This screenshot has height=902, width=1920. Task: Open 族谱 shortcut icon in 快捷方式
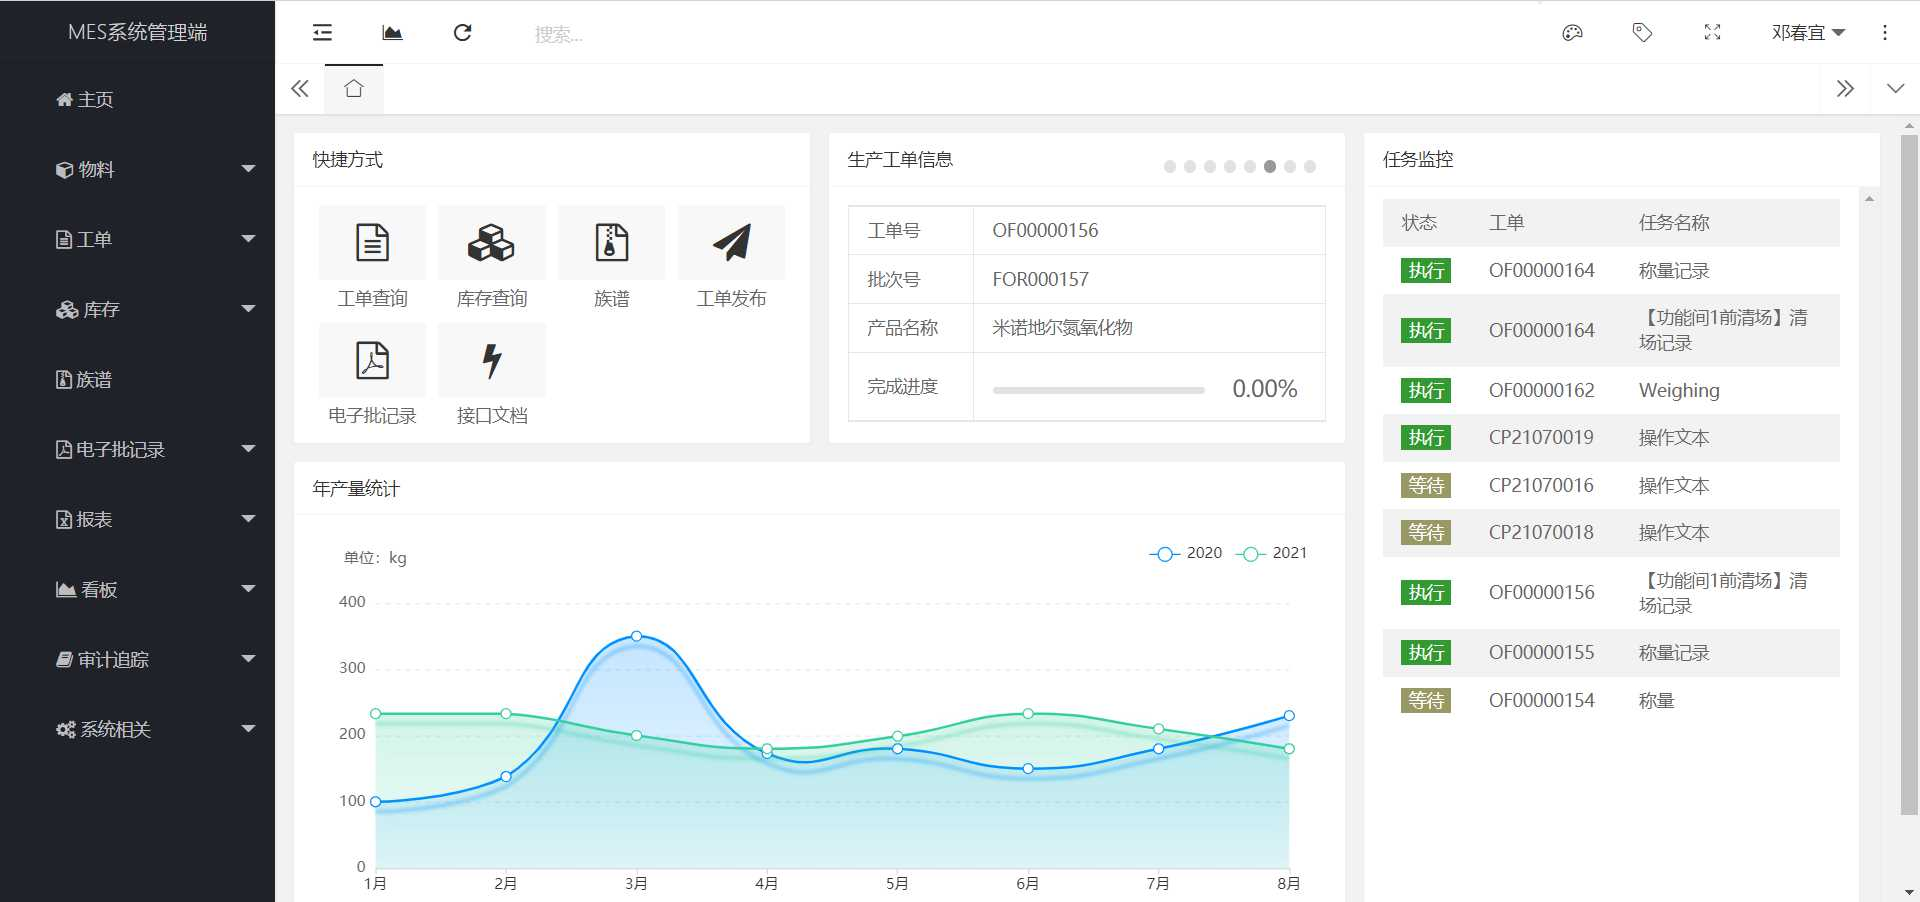[x=611, y=242]
